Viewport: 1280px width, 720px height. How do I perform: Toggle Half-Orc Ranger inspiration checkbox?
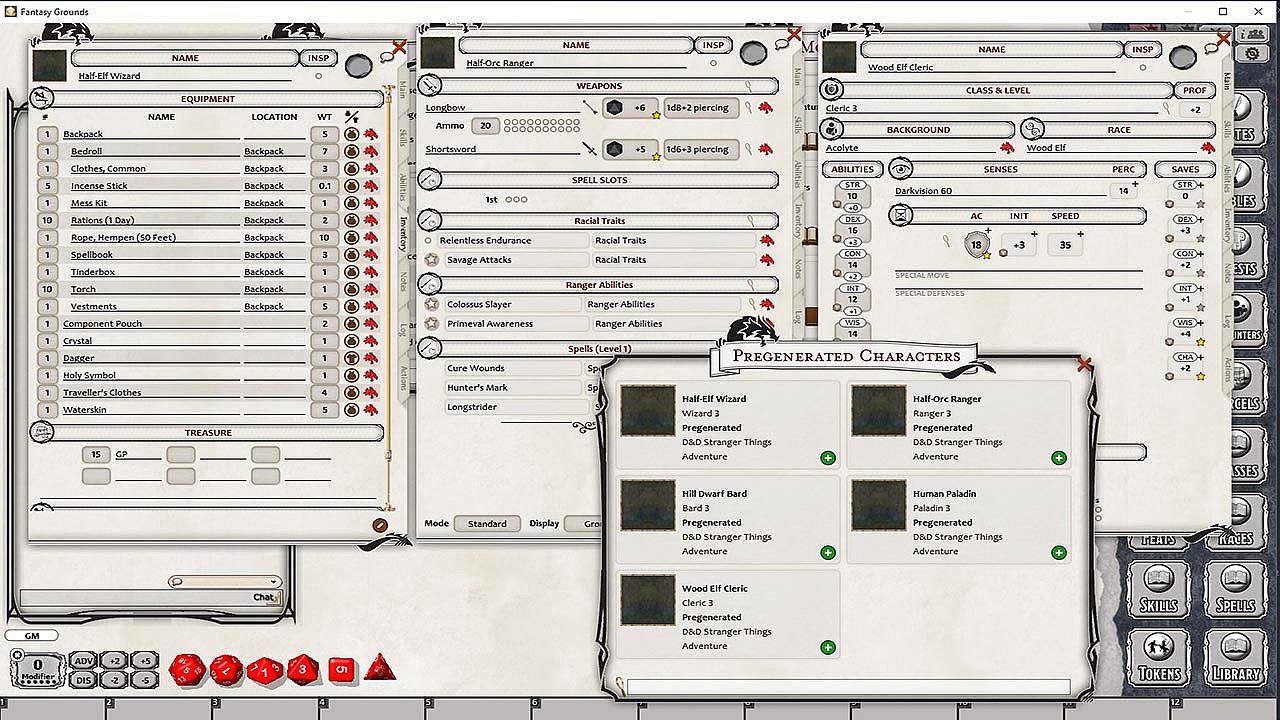713,63
